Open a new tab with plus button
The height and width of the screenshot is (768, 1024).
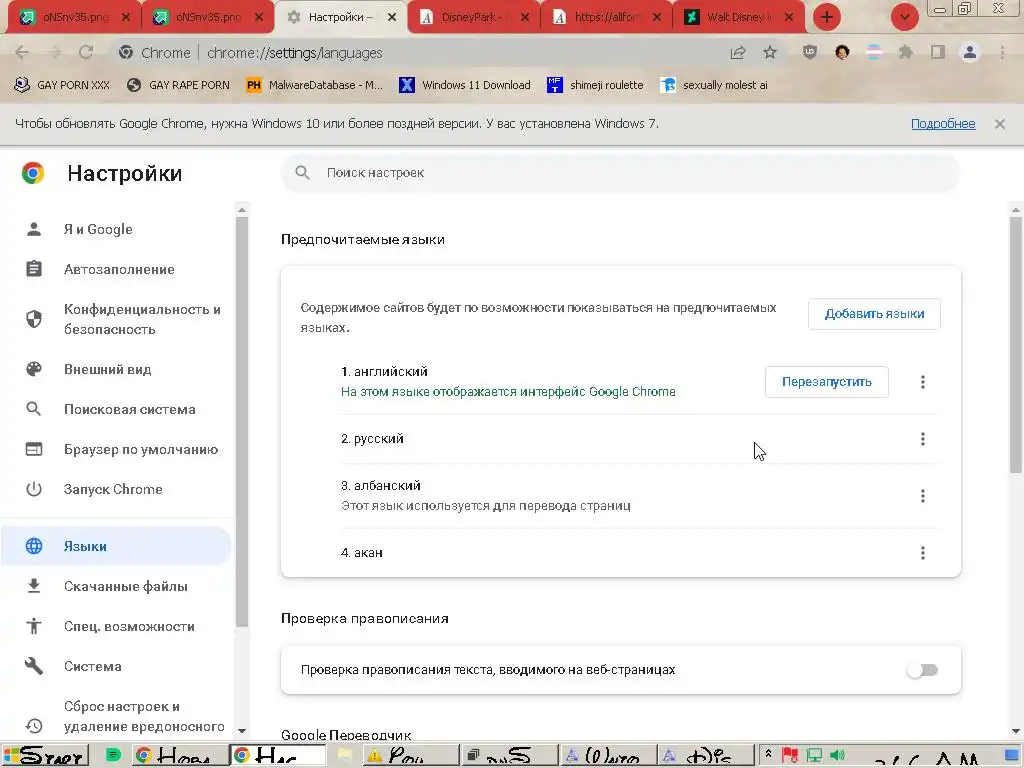click(x=827, y=17)
